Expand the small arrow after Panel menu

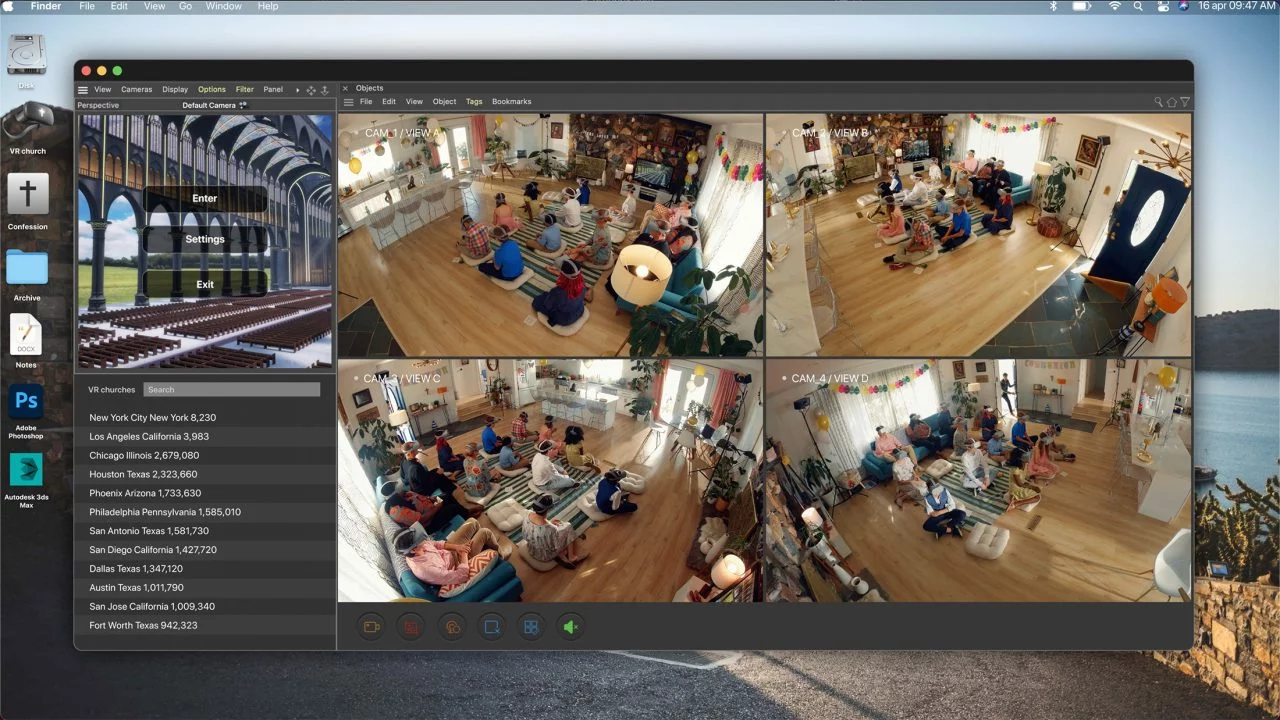tap(297, 90)
